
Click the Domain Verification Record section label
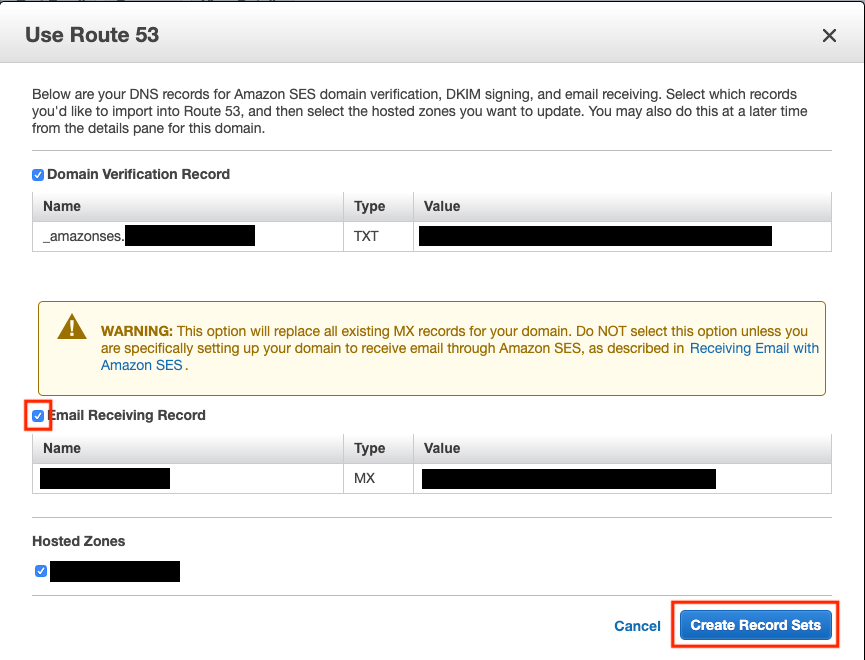point(138,174)
